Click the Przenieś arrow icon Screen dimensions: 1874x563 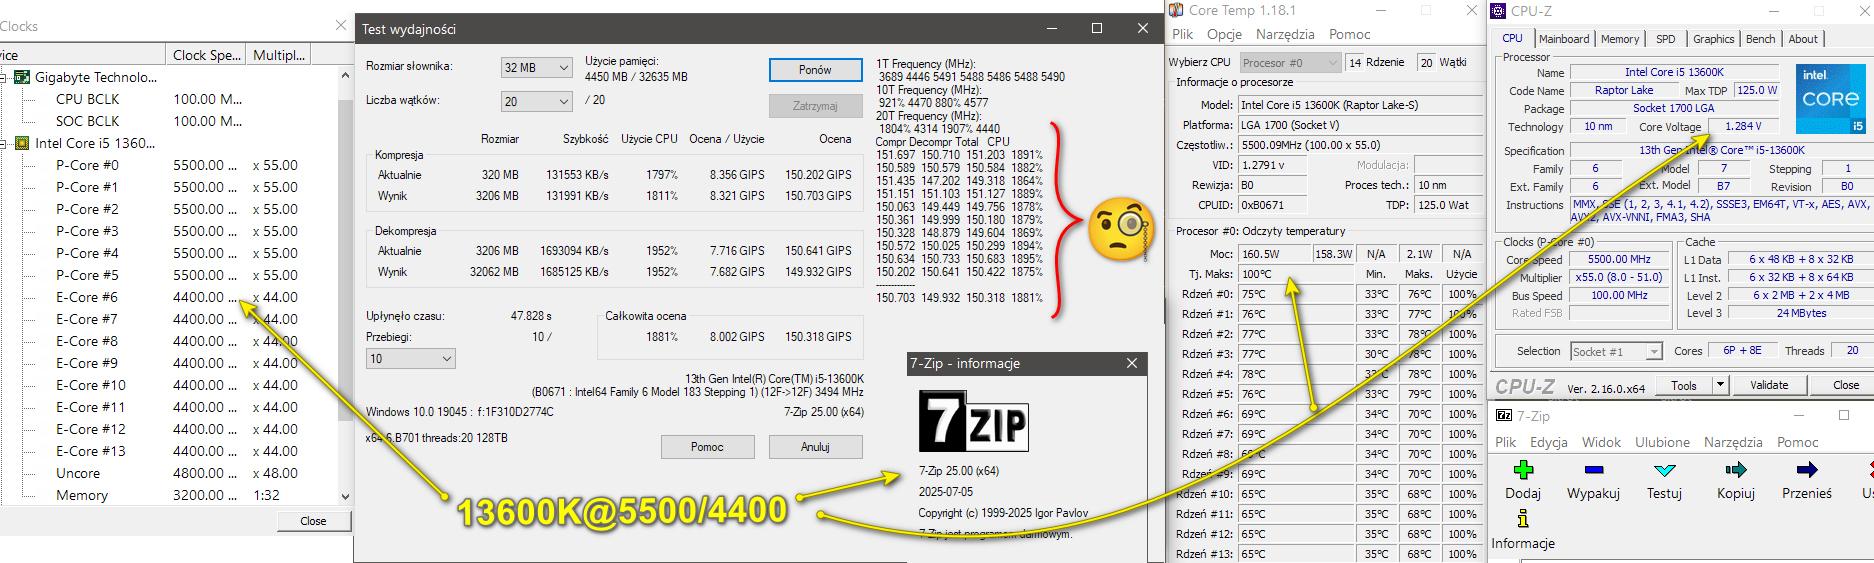(x=1806, y=470)
